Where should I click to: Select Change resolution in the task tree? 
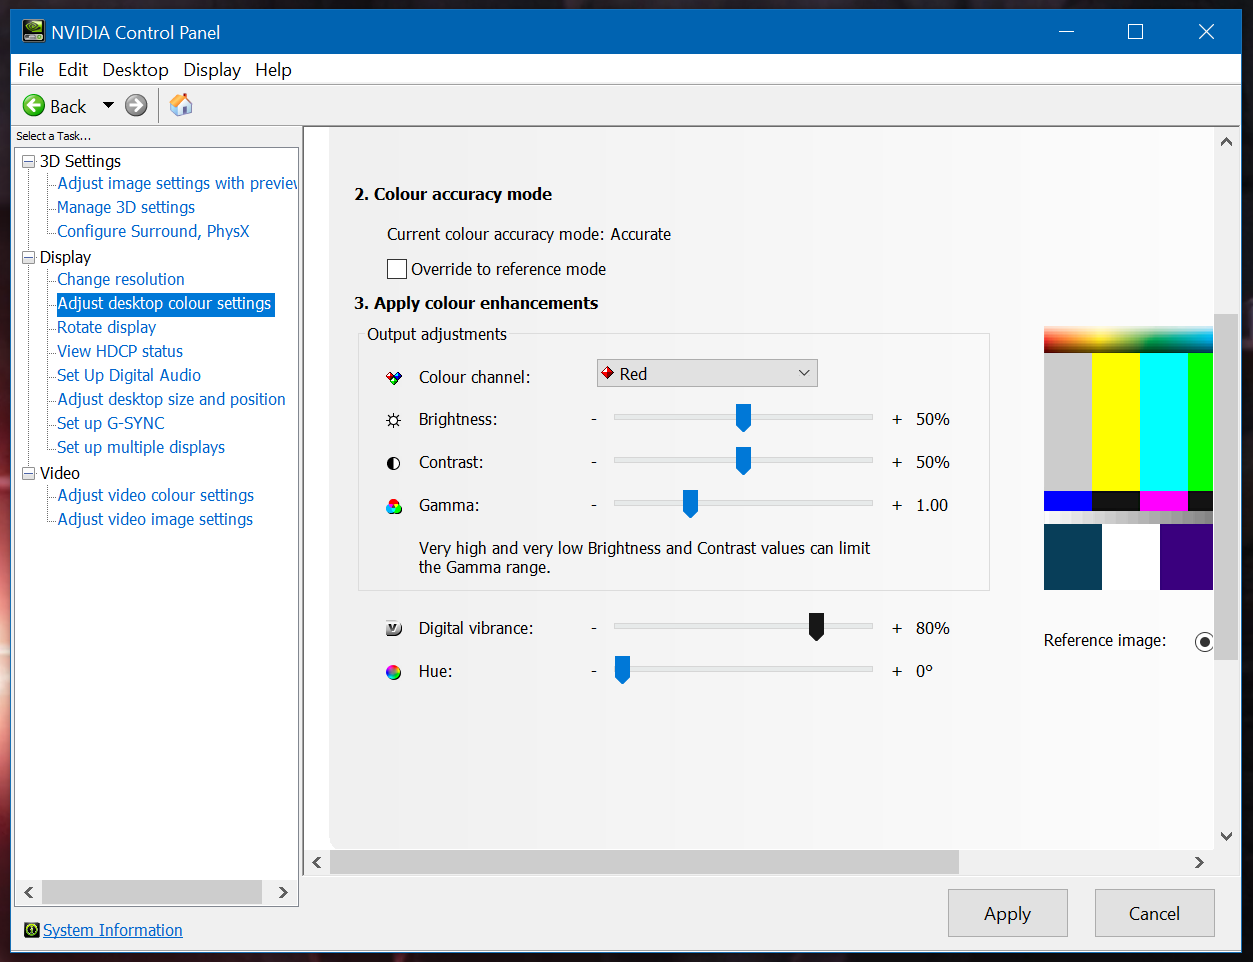click(x=121, y=279)
